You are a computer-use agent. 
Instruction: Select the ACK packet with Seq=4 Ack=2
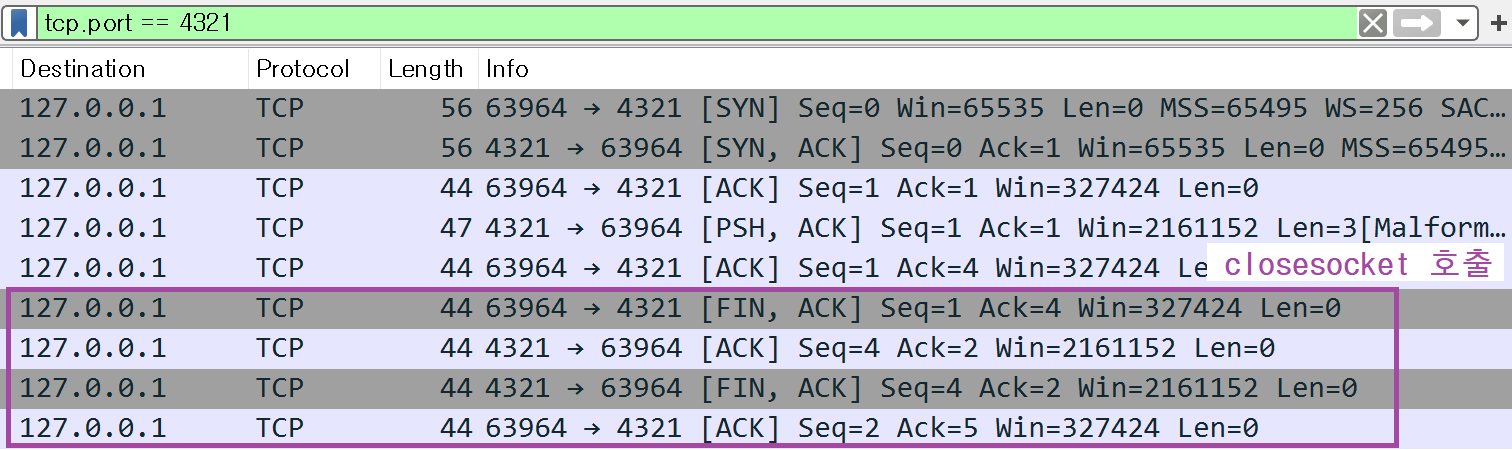700,348
